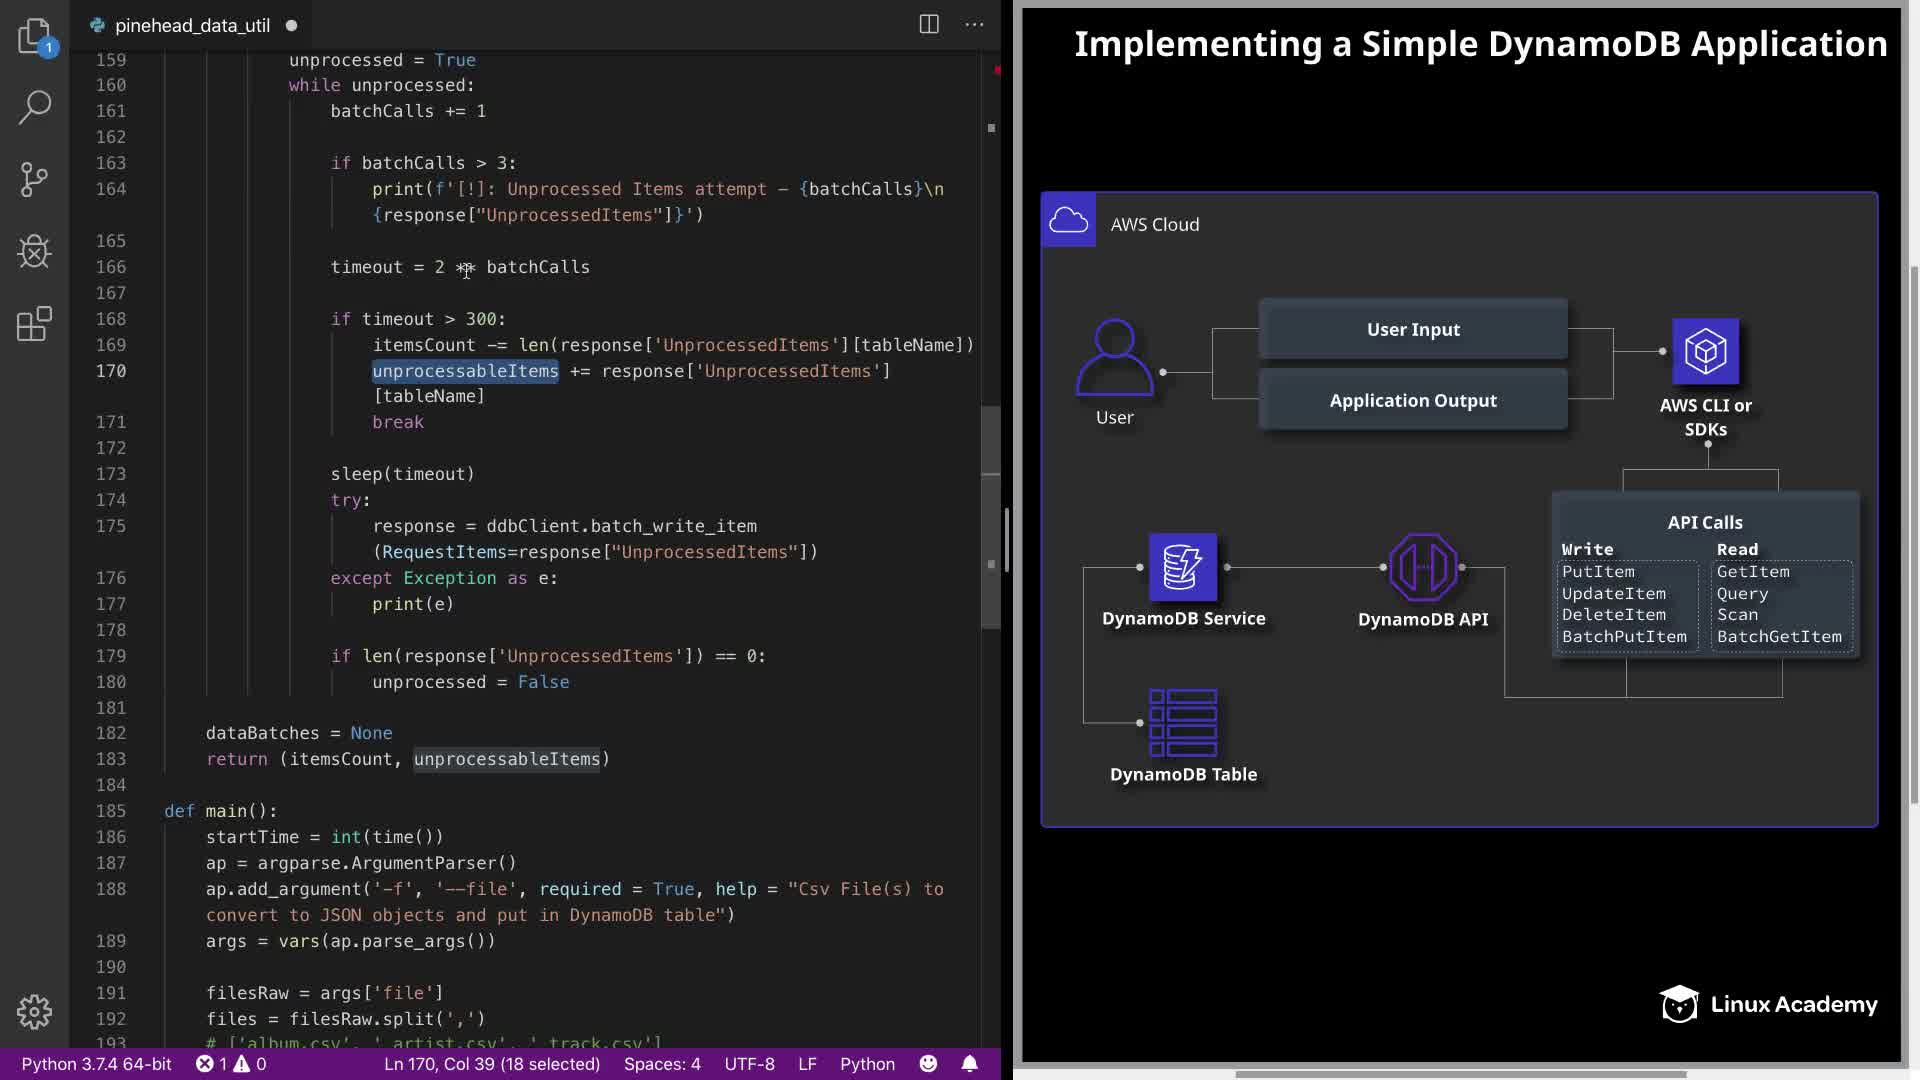The height and width of the screenshot is (1080, 1920).
Task: Open the Manage gear icon
Action: (34, 1011)
